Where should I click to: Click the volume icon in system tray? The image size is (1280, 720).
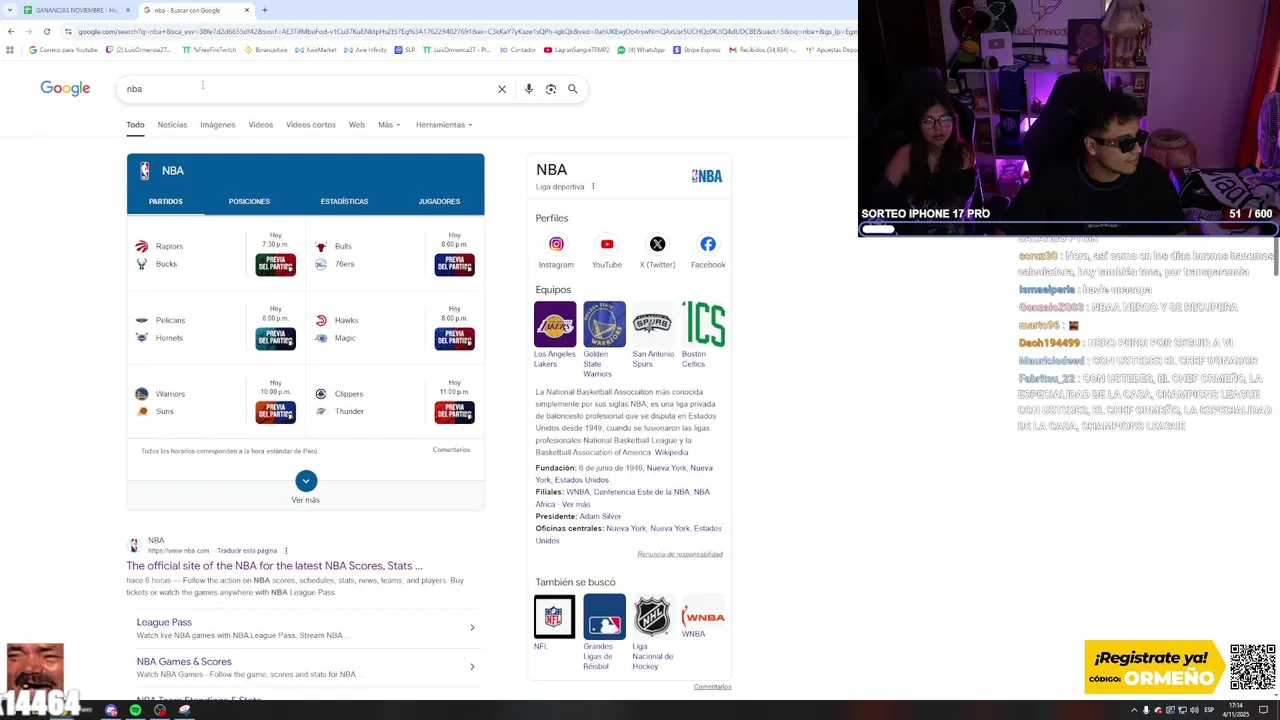coord(1194,710)
